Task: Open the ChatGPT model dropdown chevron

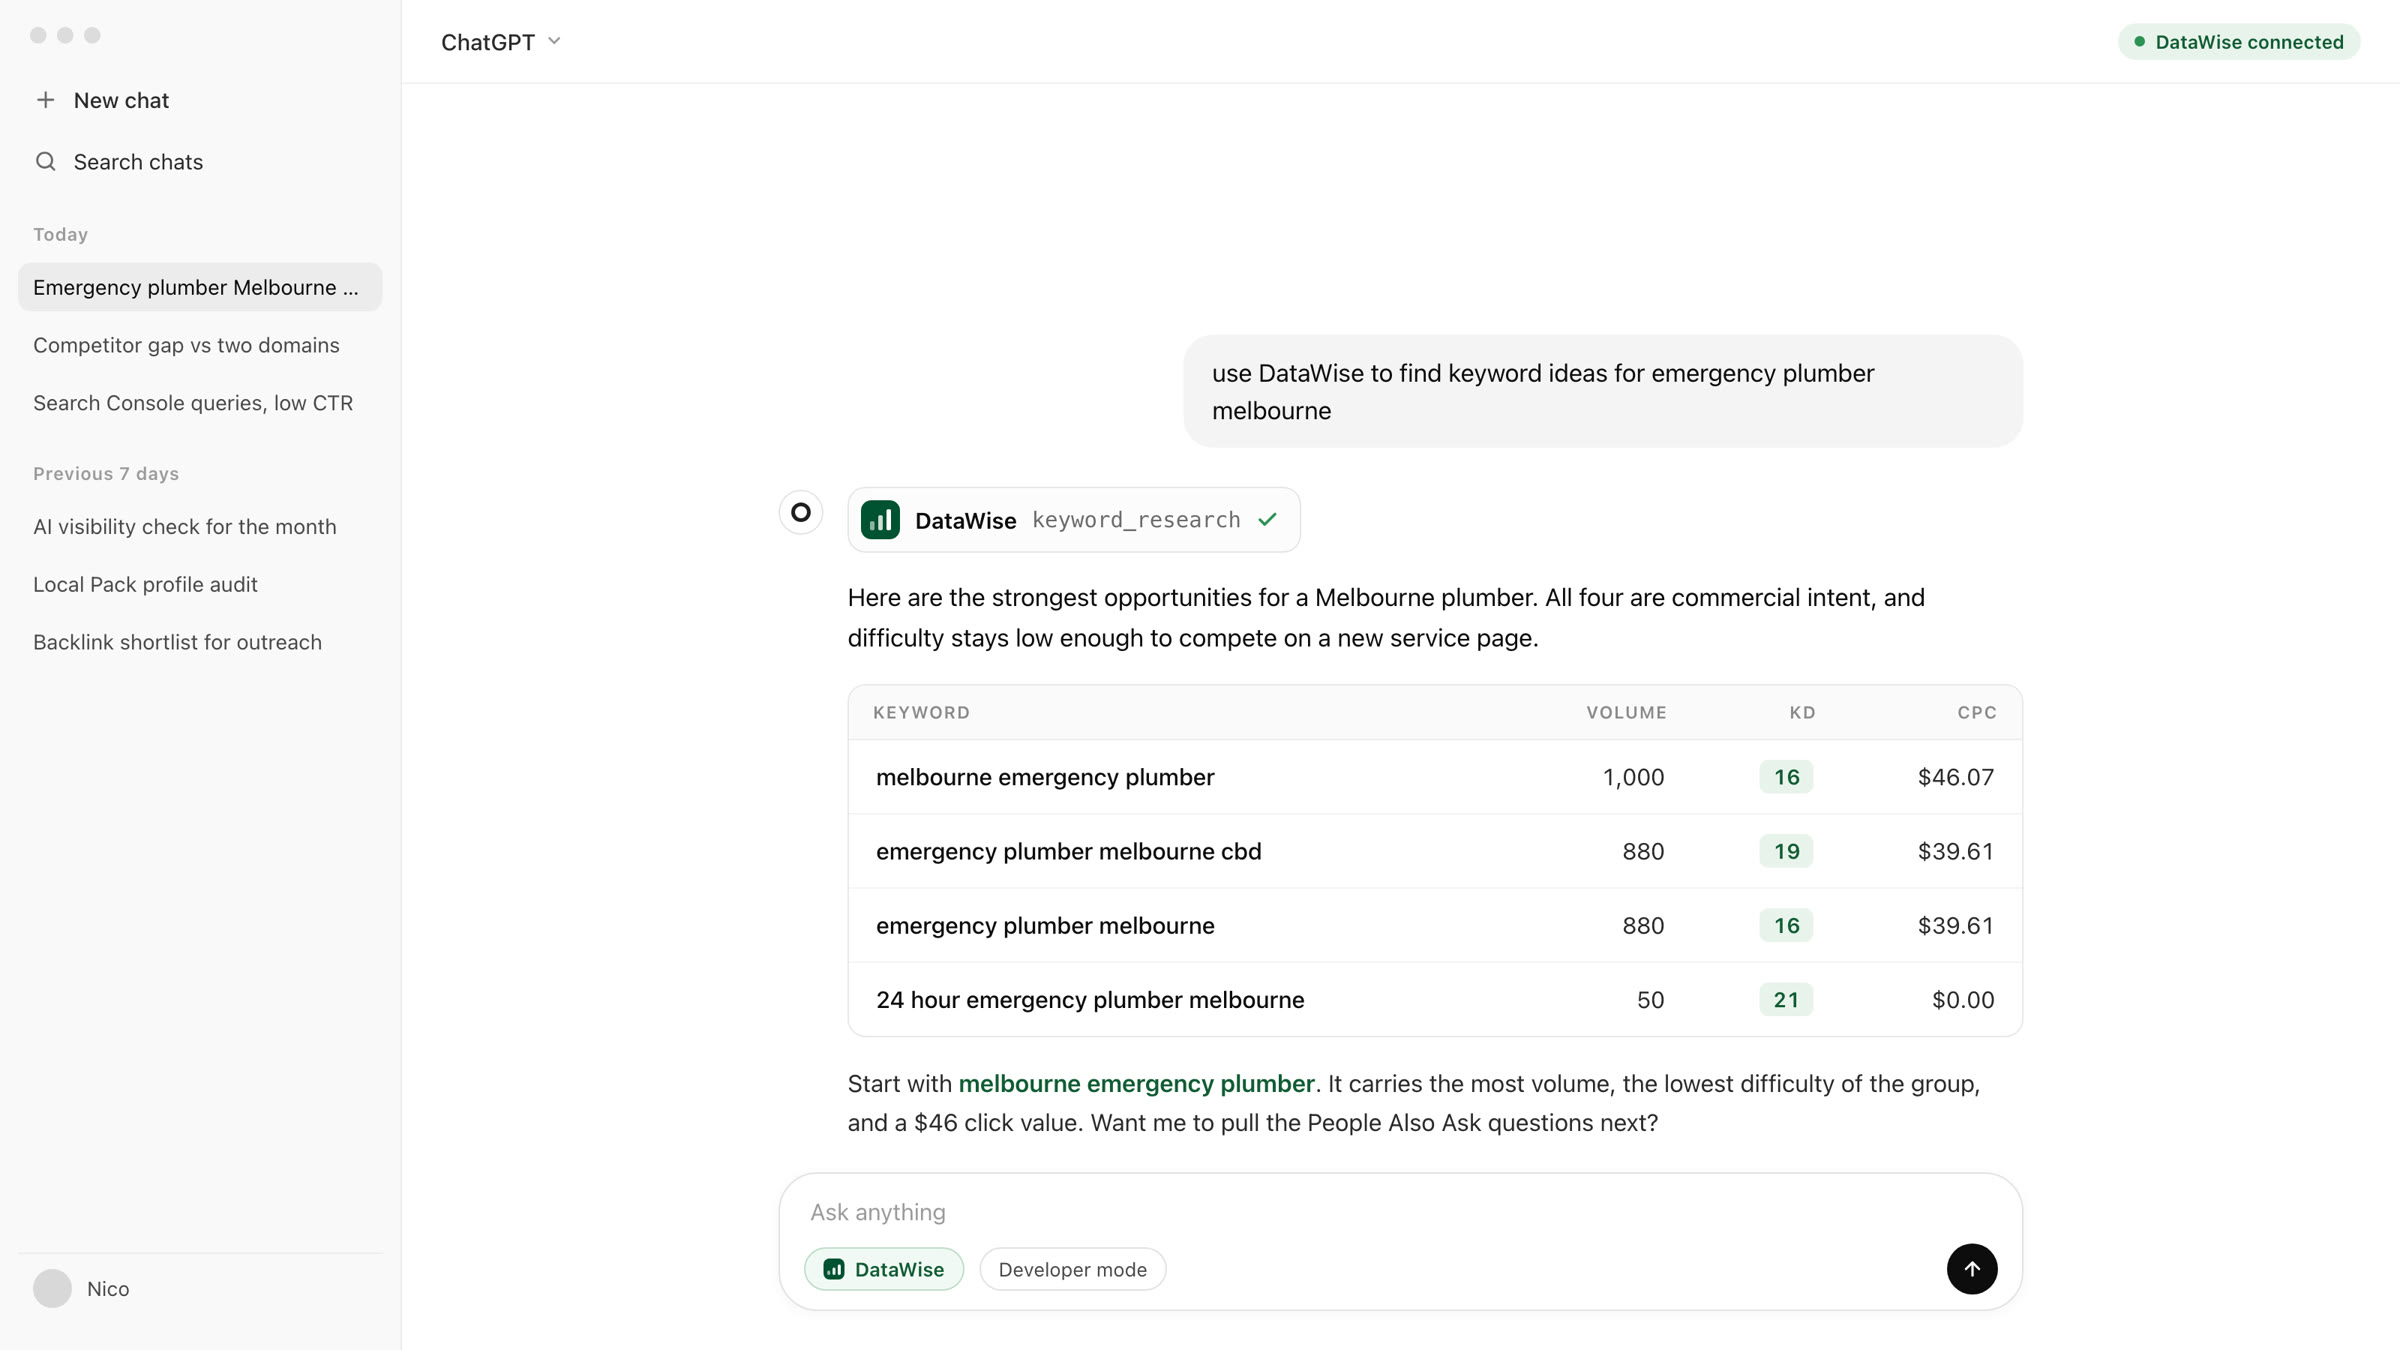Action: [554, 42]
